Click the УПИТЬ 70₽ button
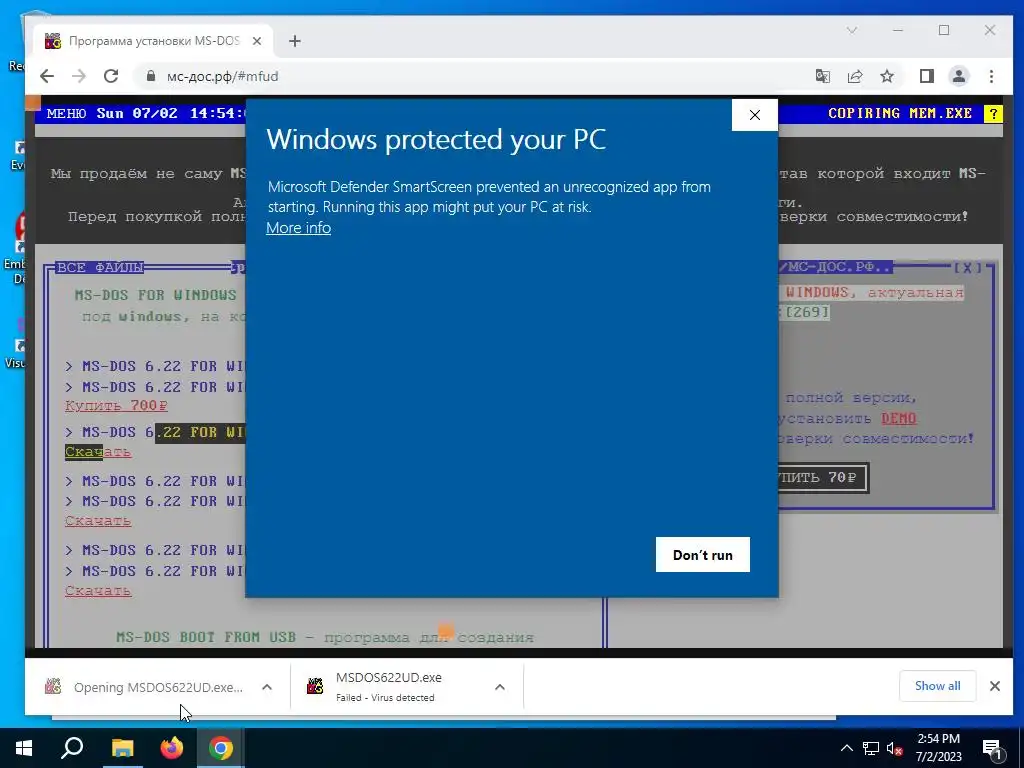 tap(823, 478)
